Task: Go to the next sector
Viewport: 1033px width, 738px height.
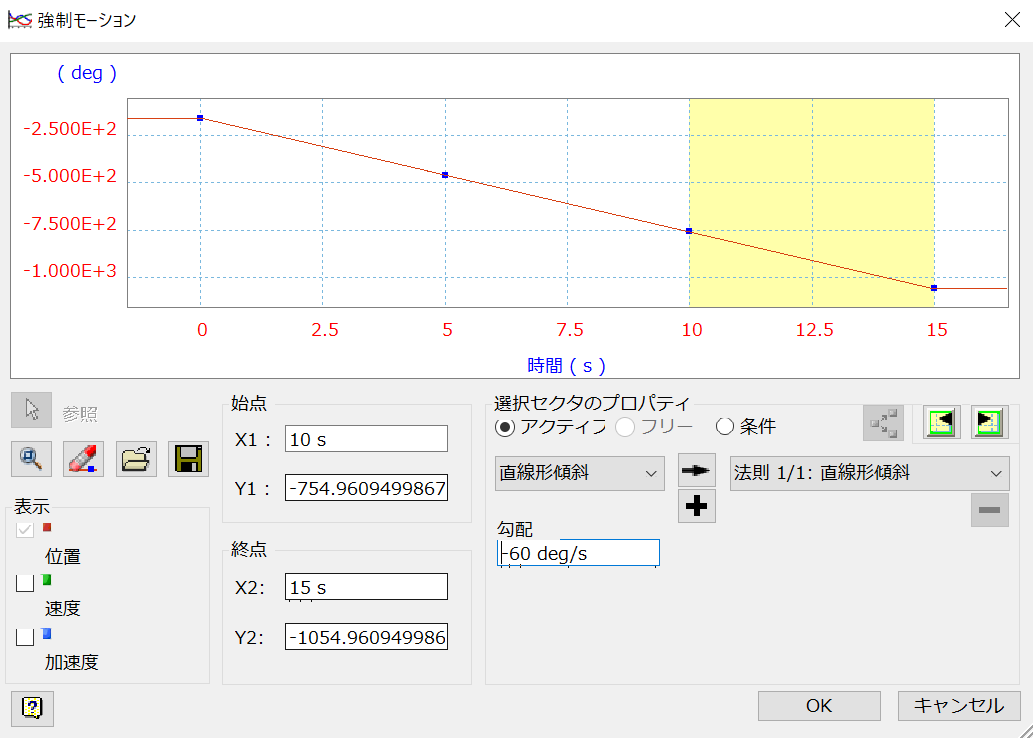Action: pyautogui.click(x=988, y=422)
